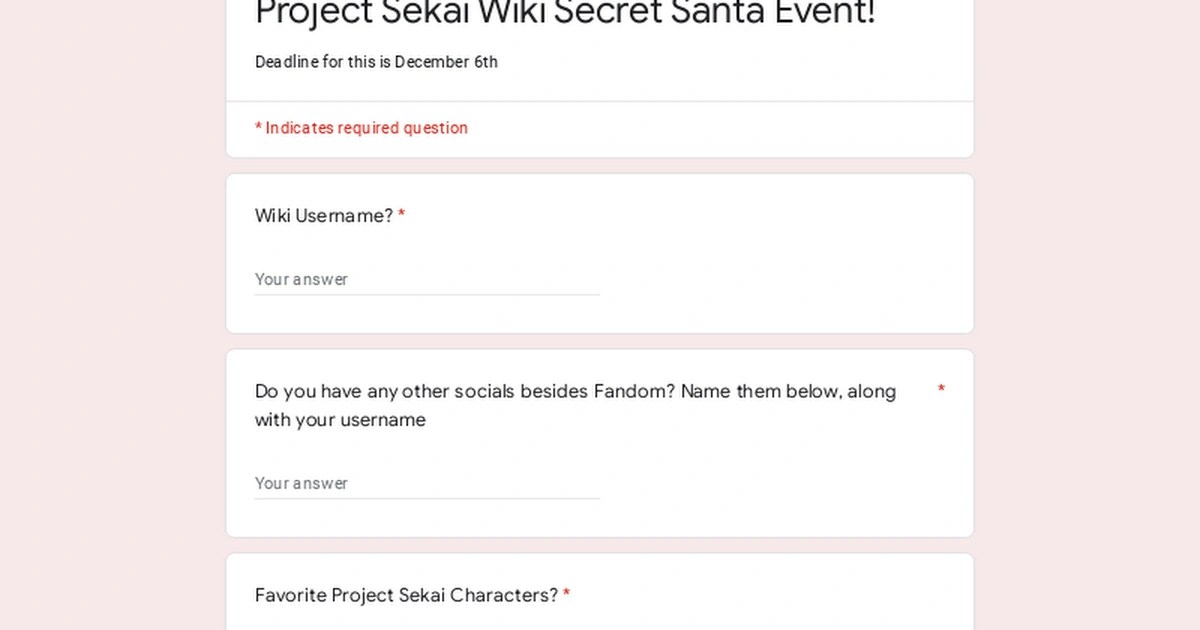Click the "with your username" line
The height and width of the screenshot is (630, 1200).
[340, 420]
